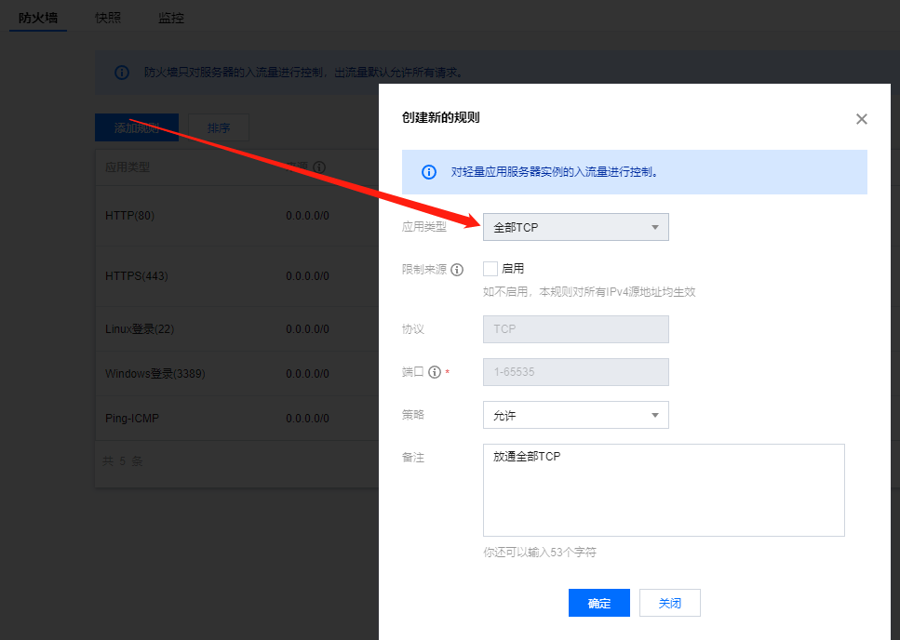The width and height of the screenshot is (900, 640).
Task: Click the info icon in firewall notice bar
Action: [122, 73]
